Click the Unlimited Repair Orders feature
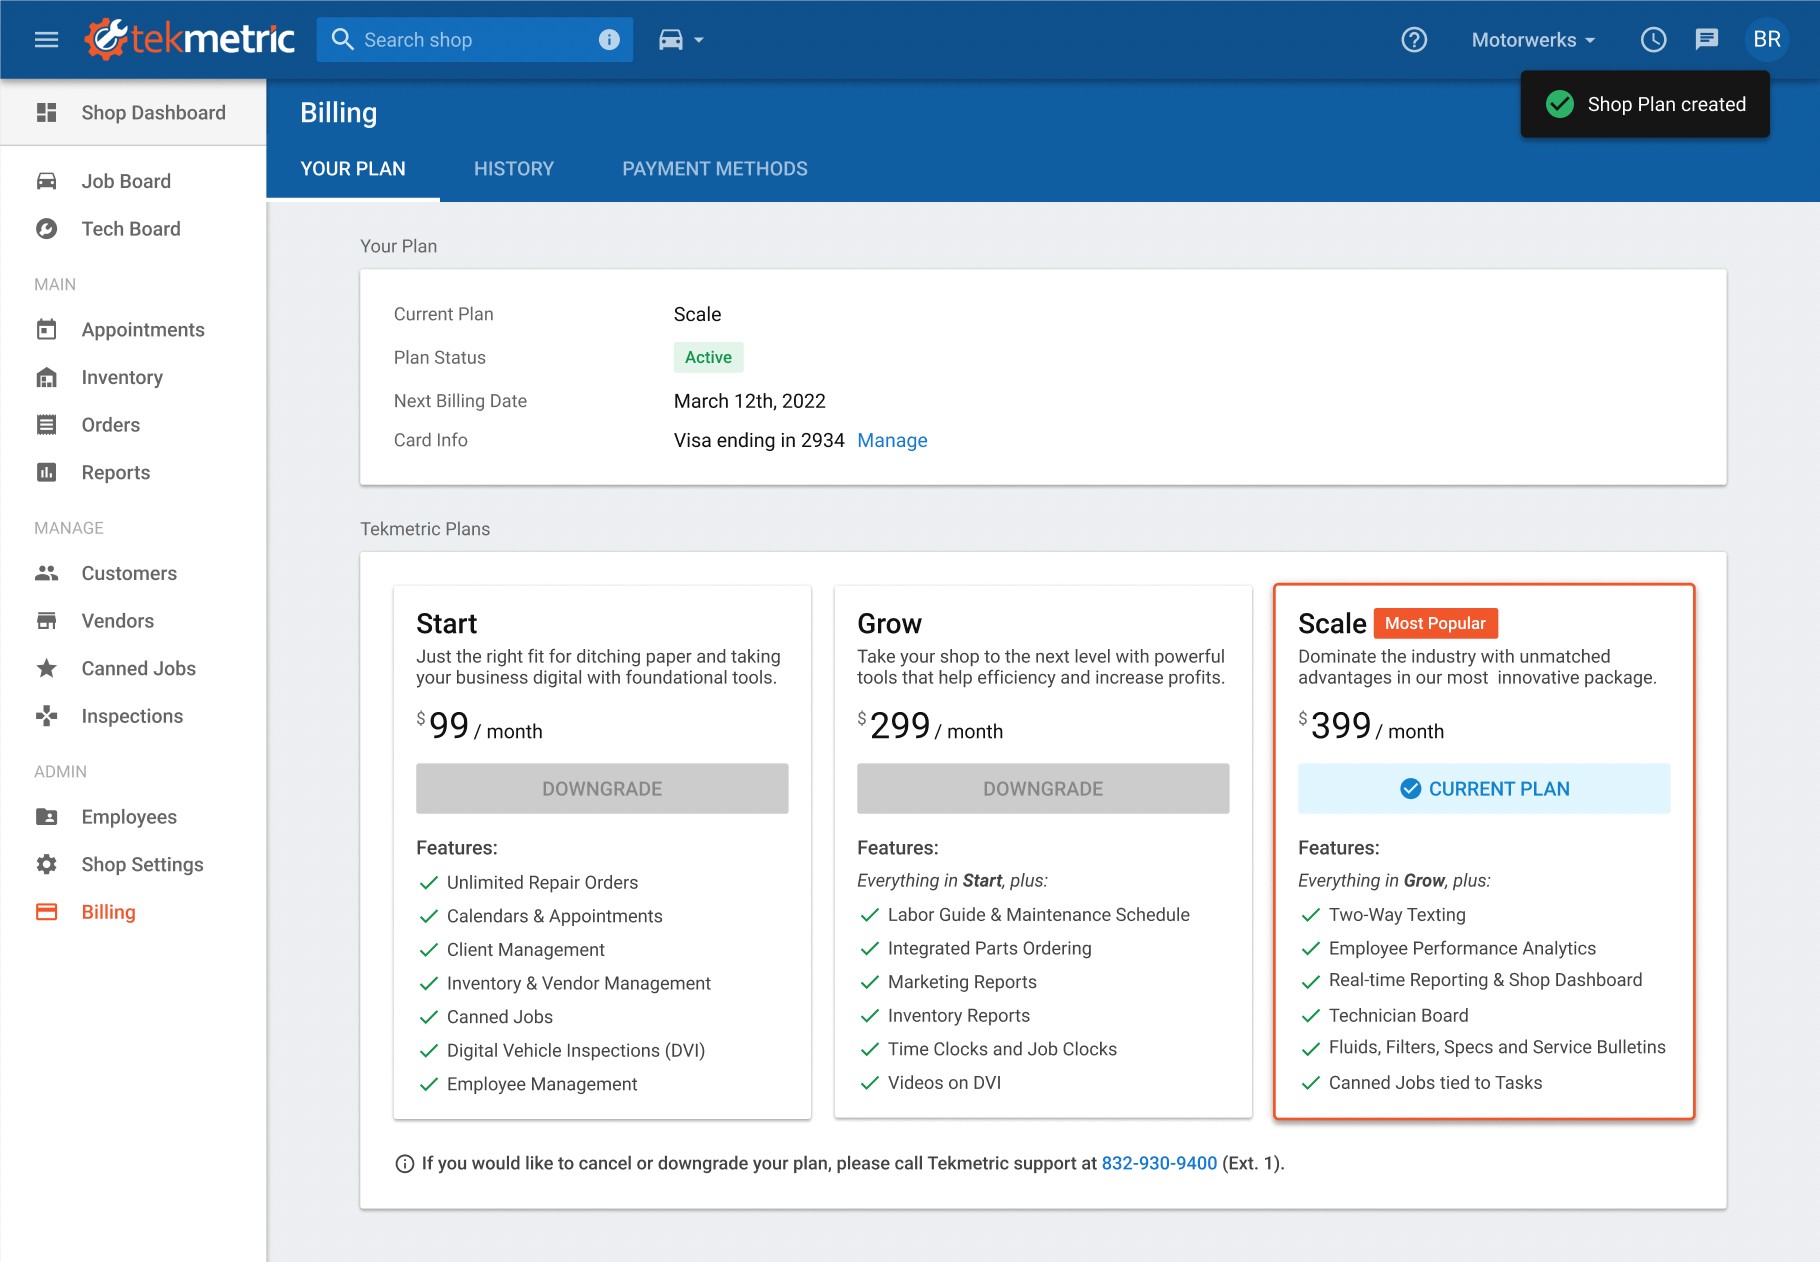 click(542, 883)
